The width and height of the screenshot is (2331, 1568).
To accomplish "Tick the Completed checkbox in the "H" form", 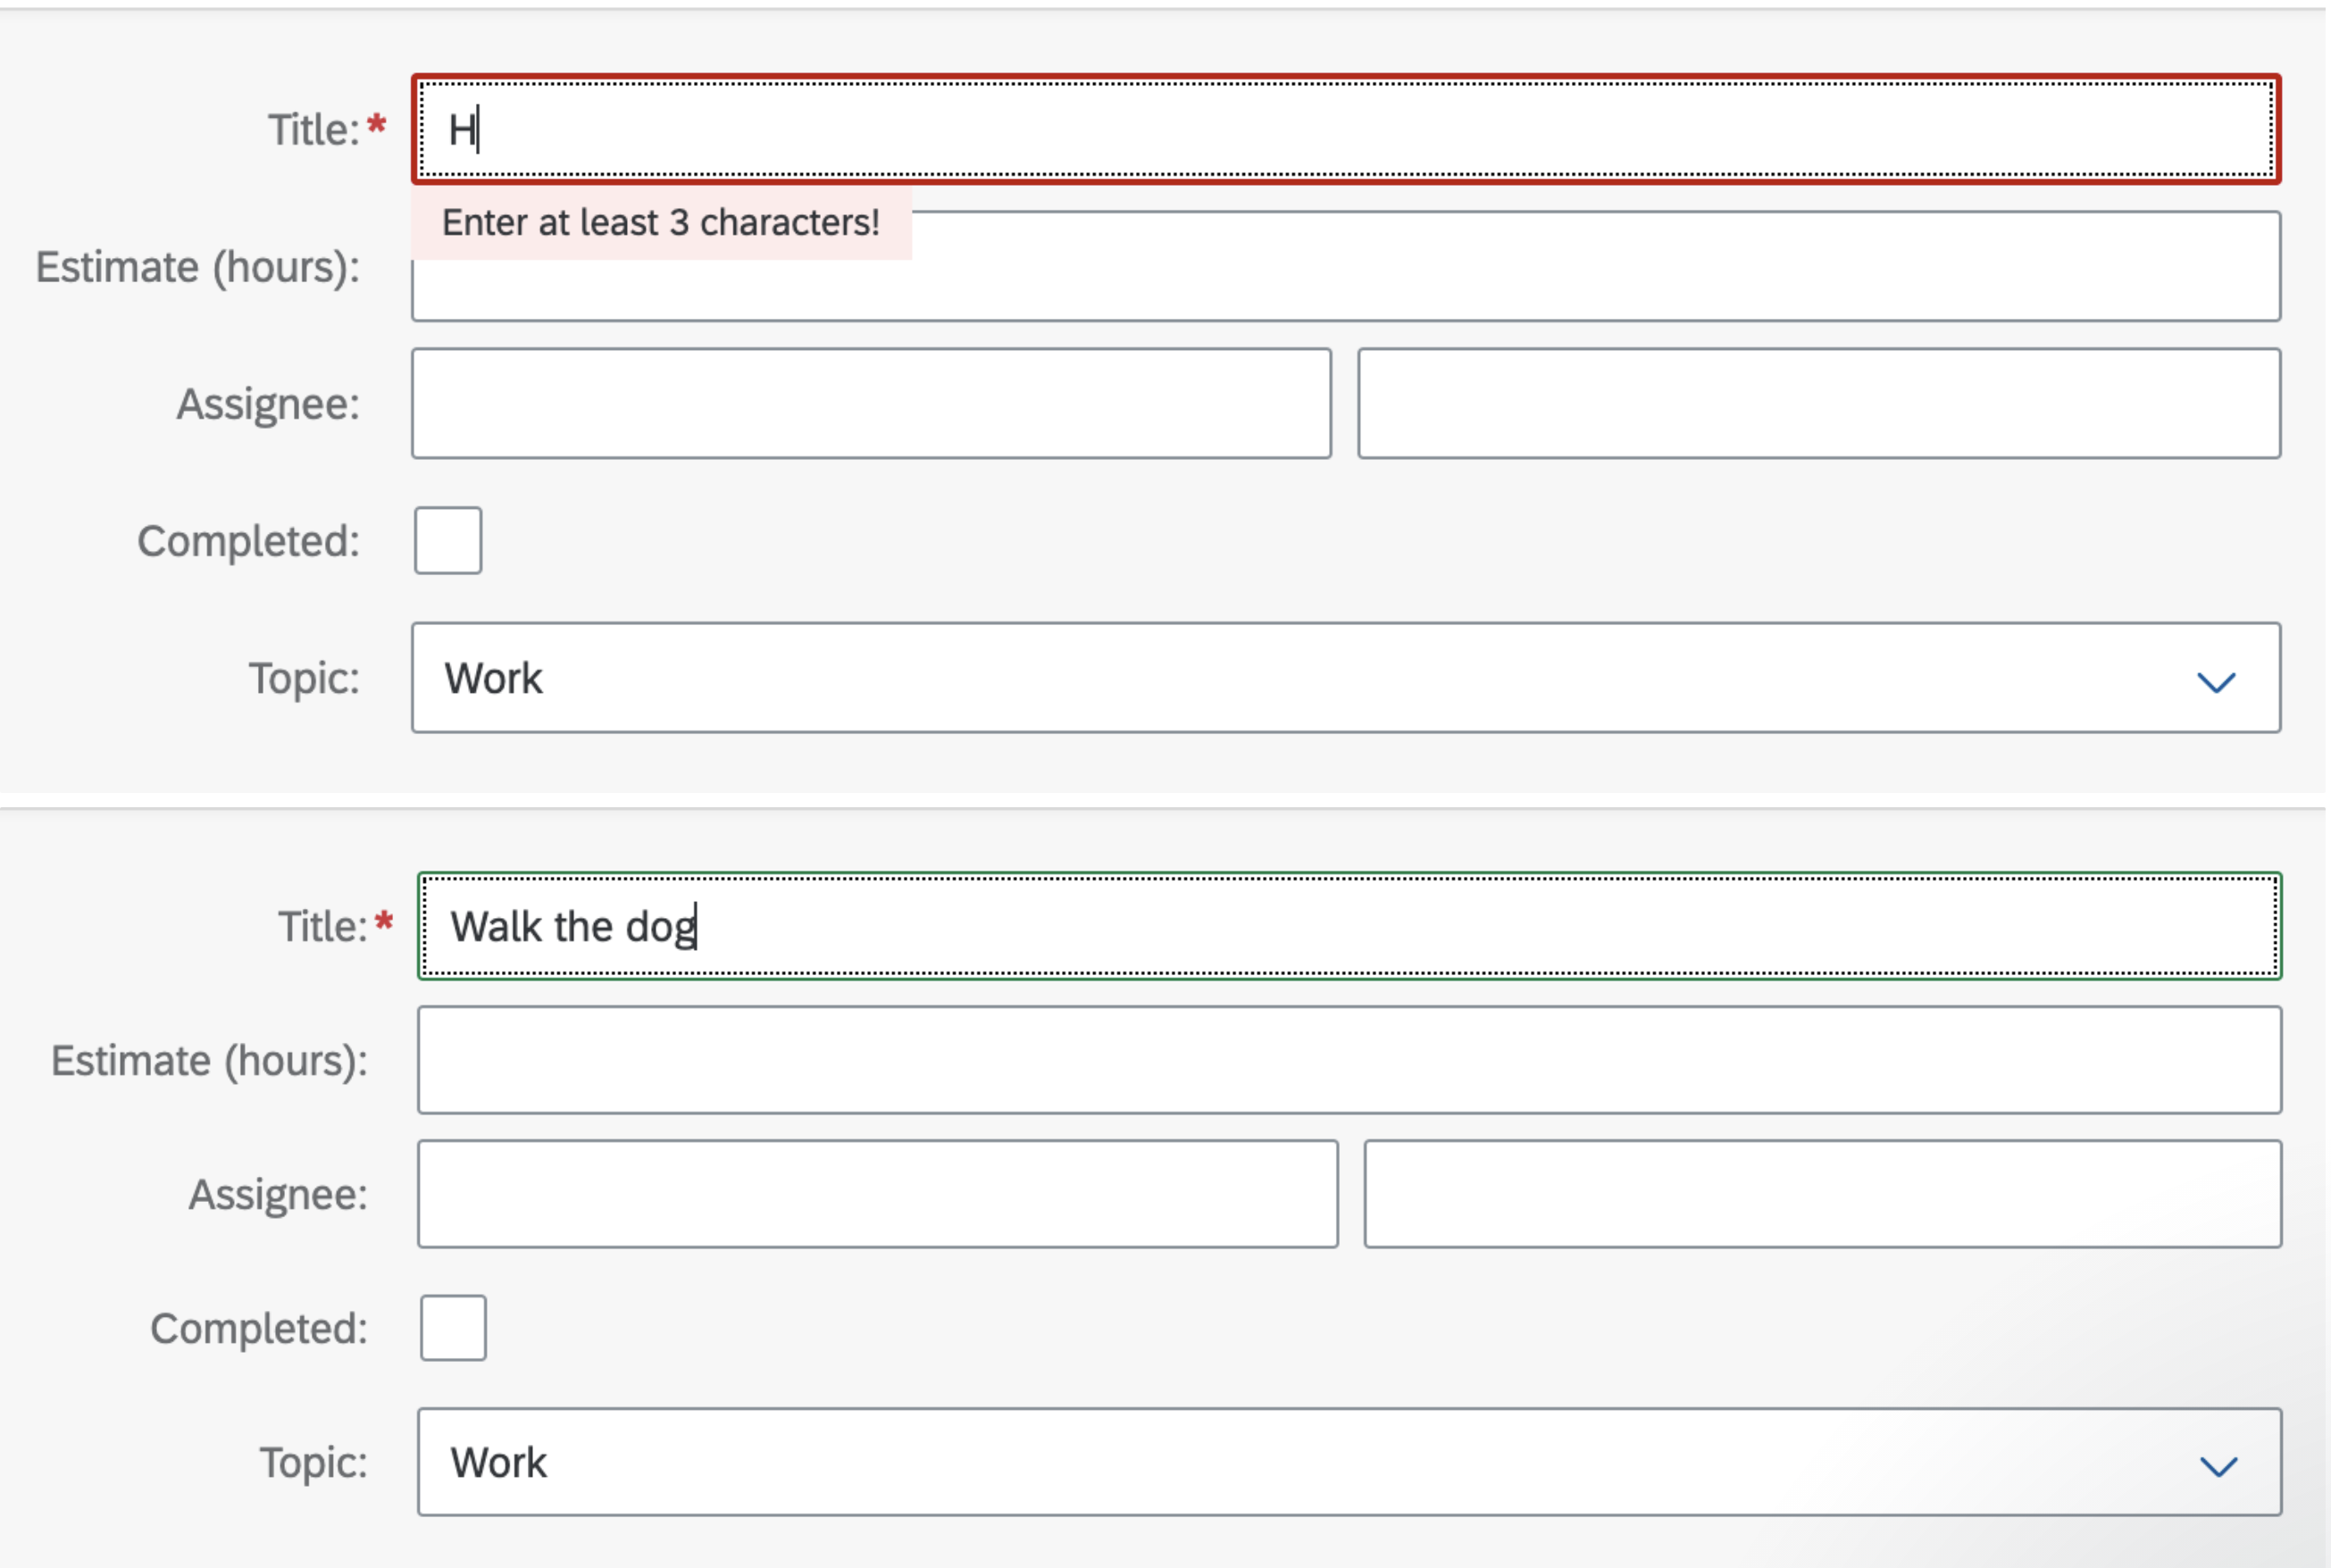I will coord(448,541).
